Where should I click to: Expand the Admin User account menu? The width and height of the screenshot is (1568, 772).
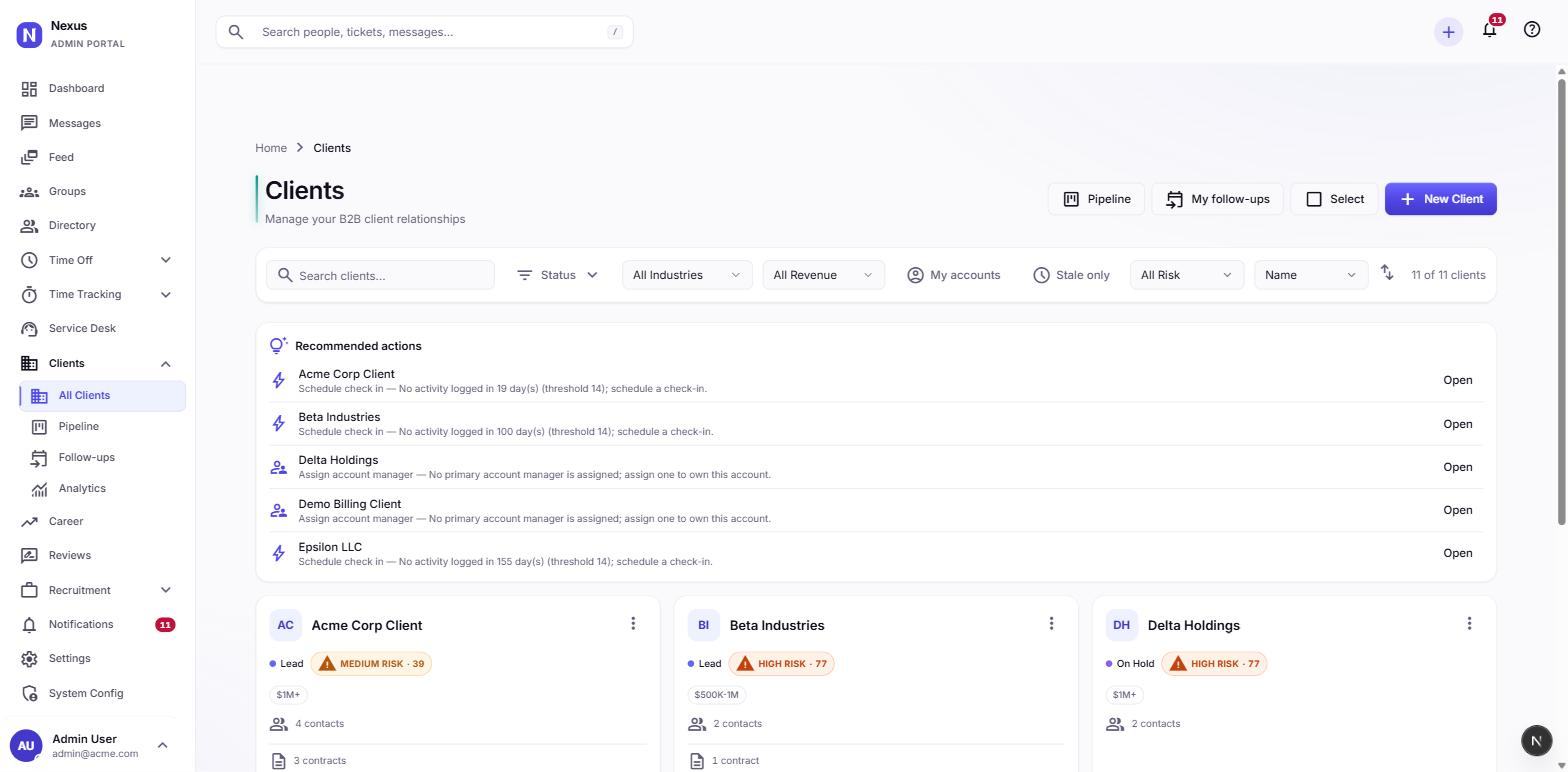(163, 745)
